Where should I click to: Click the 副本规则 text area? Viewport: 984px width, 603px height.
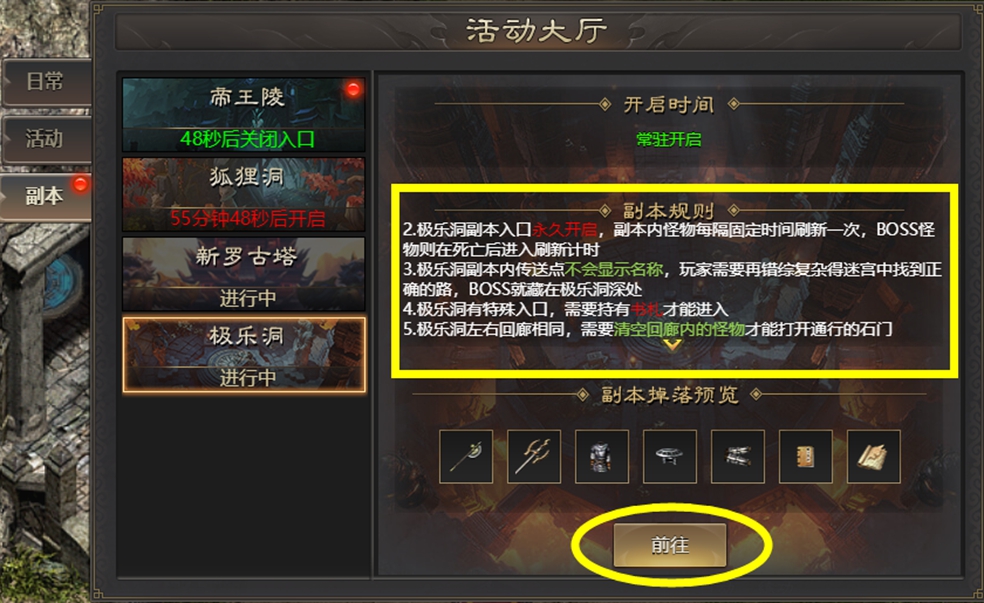pyautogui.click(x=673, y=279)
